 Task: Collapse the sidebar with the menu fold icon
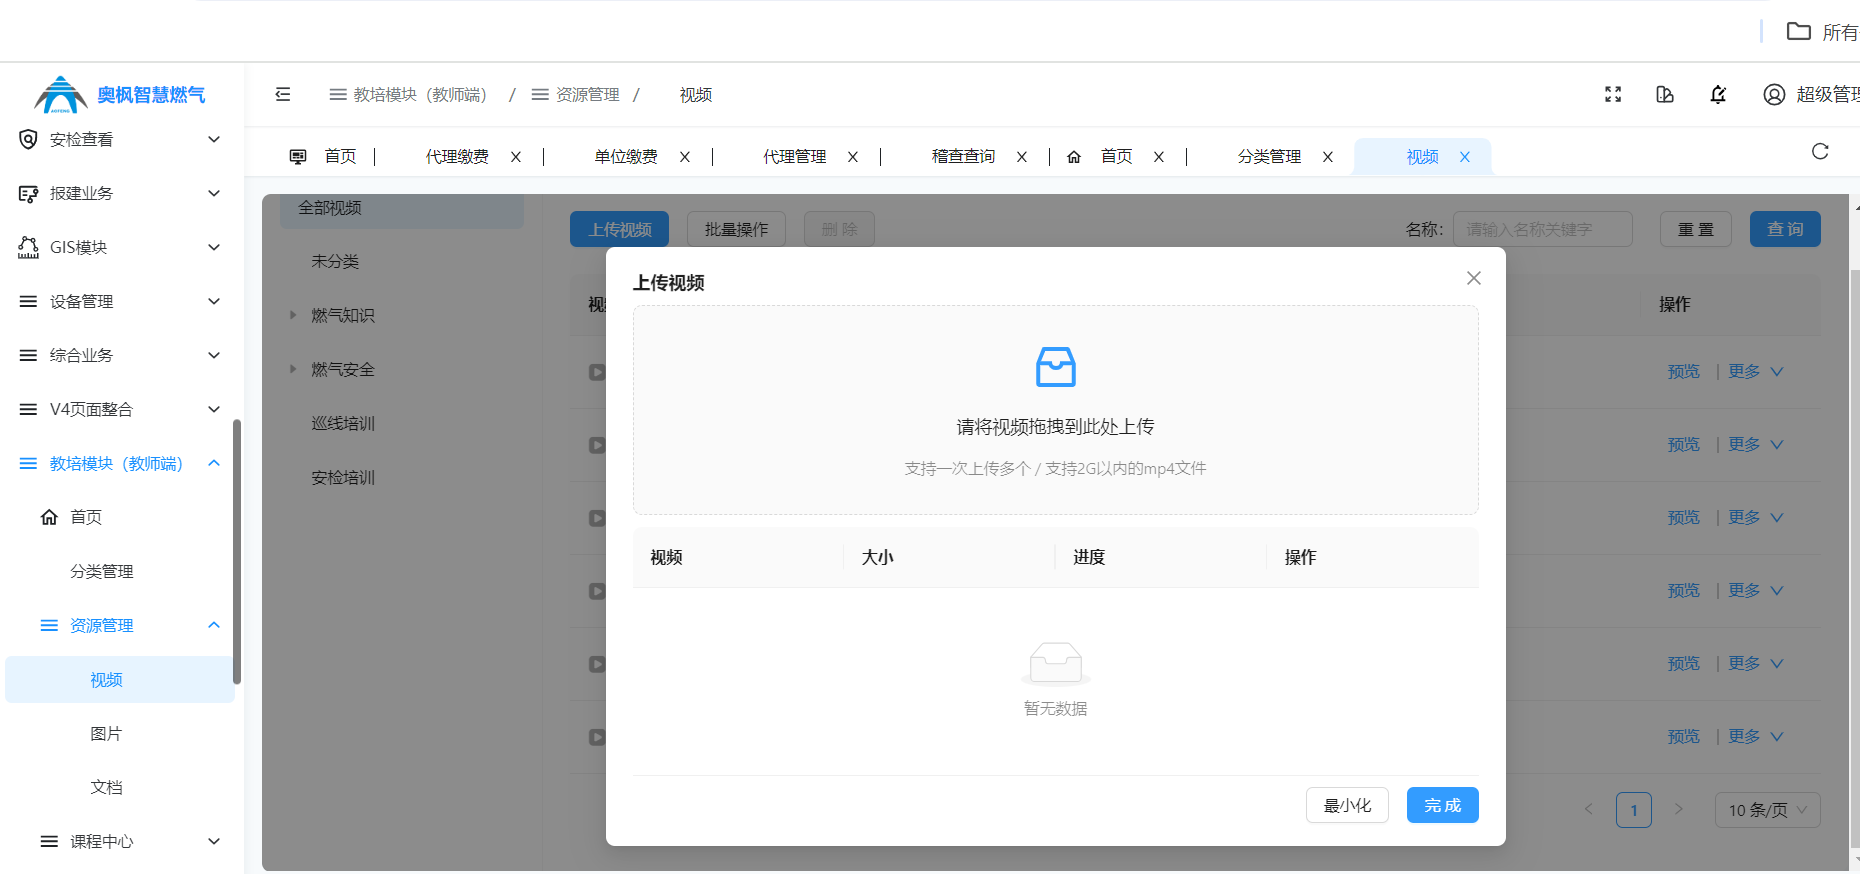(283, 94)
